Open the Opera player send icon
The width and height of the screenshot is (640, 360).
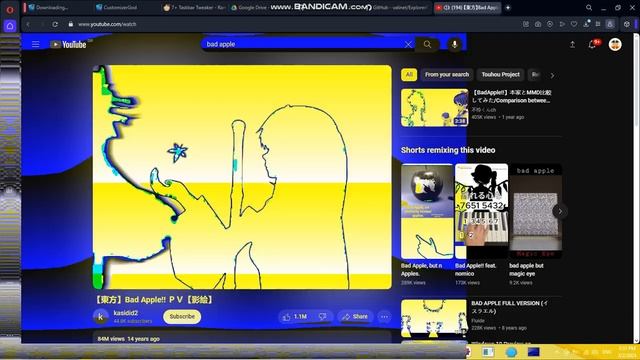[562, 24]
